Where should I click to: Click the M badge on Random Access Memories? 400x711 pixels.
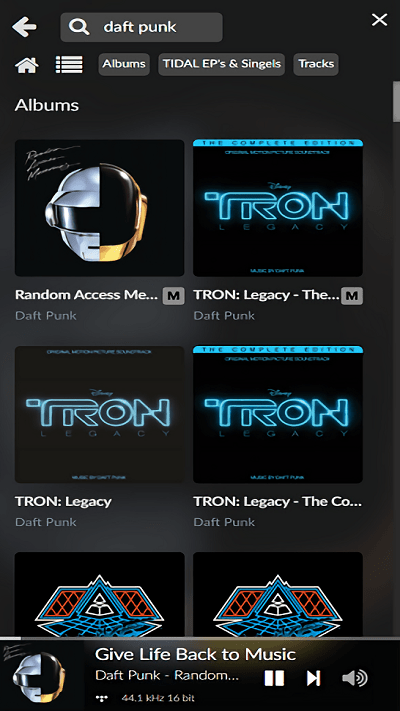174,296
